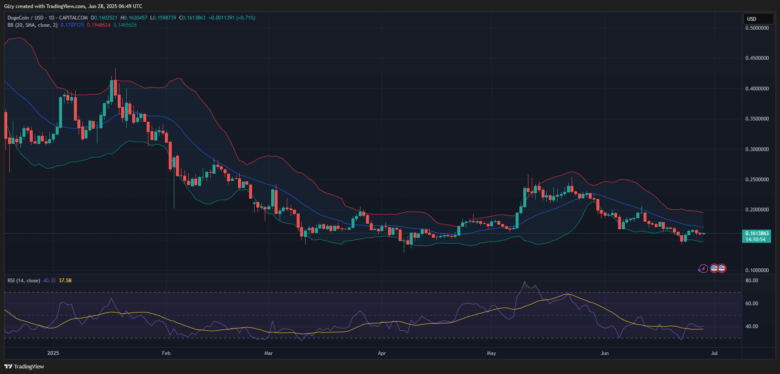The image size is (780, 374).
Task: Click the 80.00 RSI axis label
Action: [x=751, y=280]
